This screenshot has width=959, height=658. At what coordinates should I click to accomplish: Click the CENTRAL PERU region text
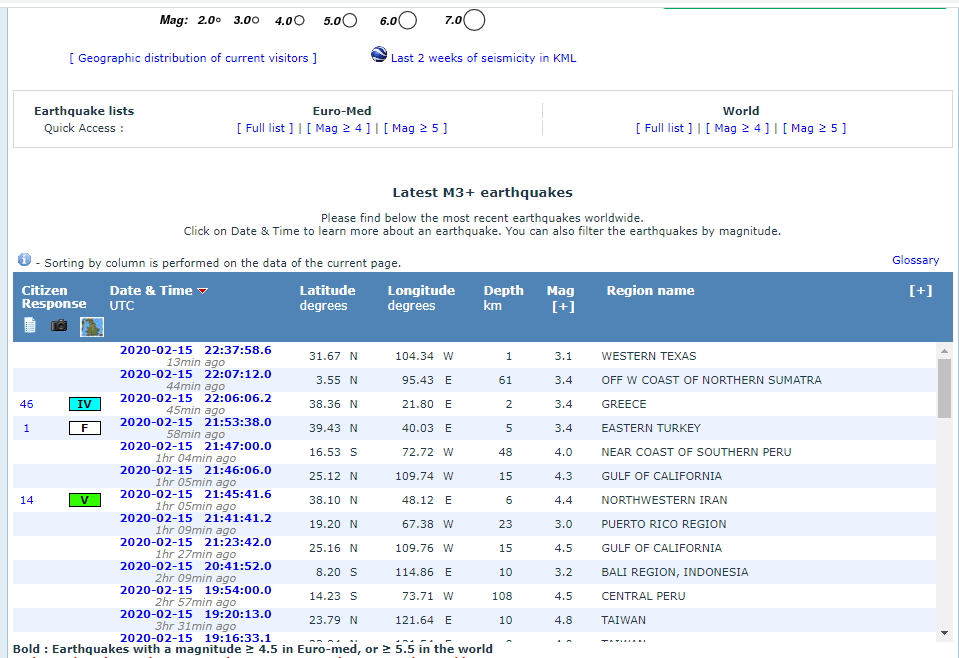click(643, 596)
